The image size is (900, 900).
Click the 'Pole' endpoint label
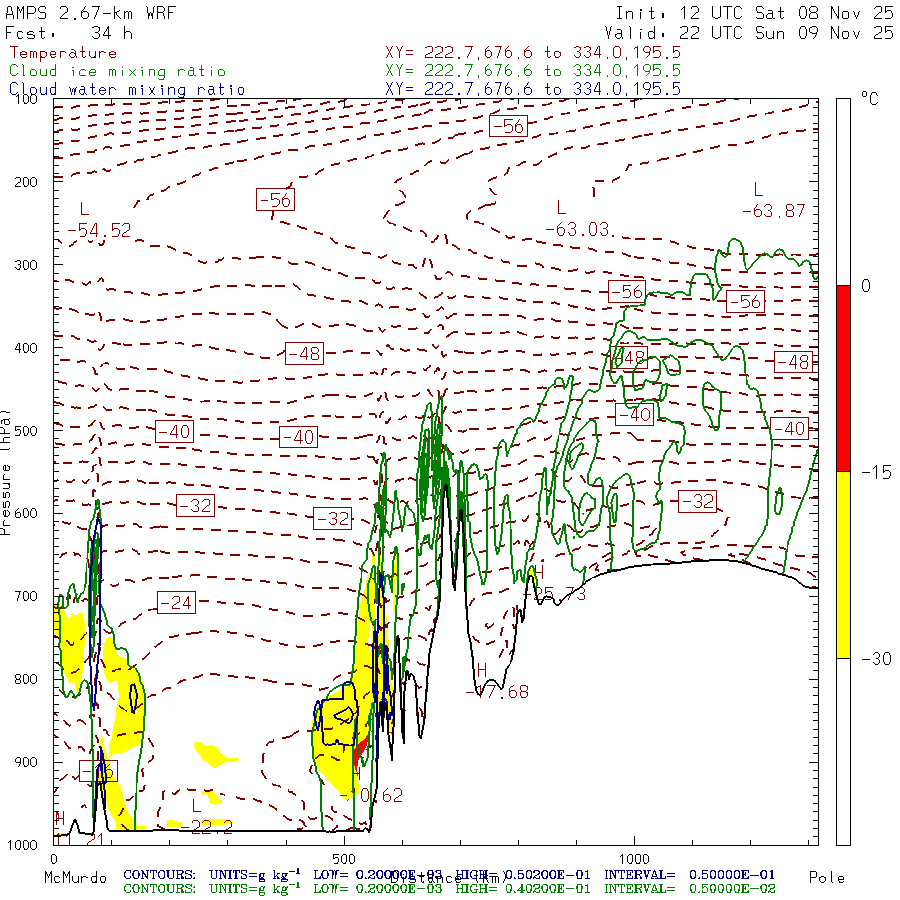click(x=827, y=878)
